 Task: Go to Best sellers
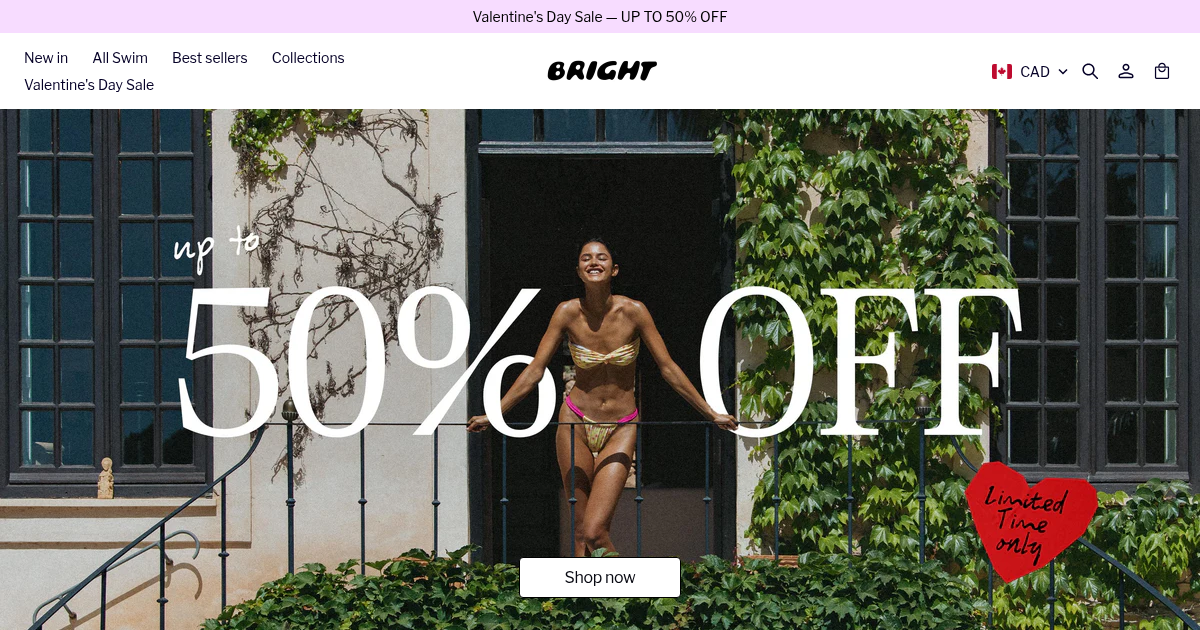(210, 58)
